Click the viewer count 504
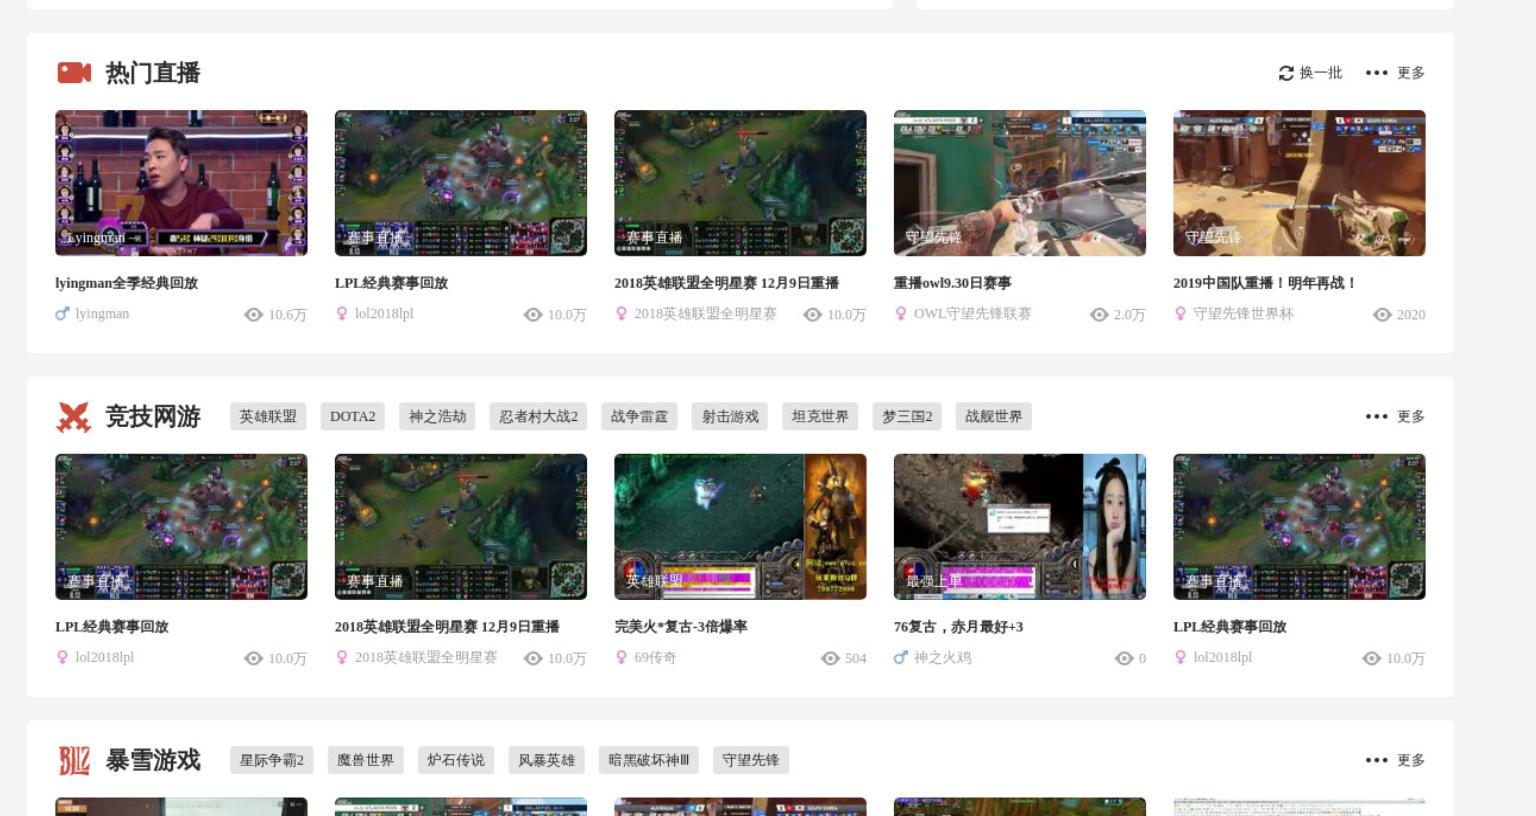This screenshot has width=1536, height=816. pos(856,659)
